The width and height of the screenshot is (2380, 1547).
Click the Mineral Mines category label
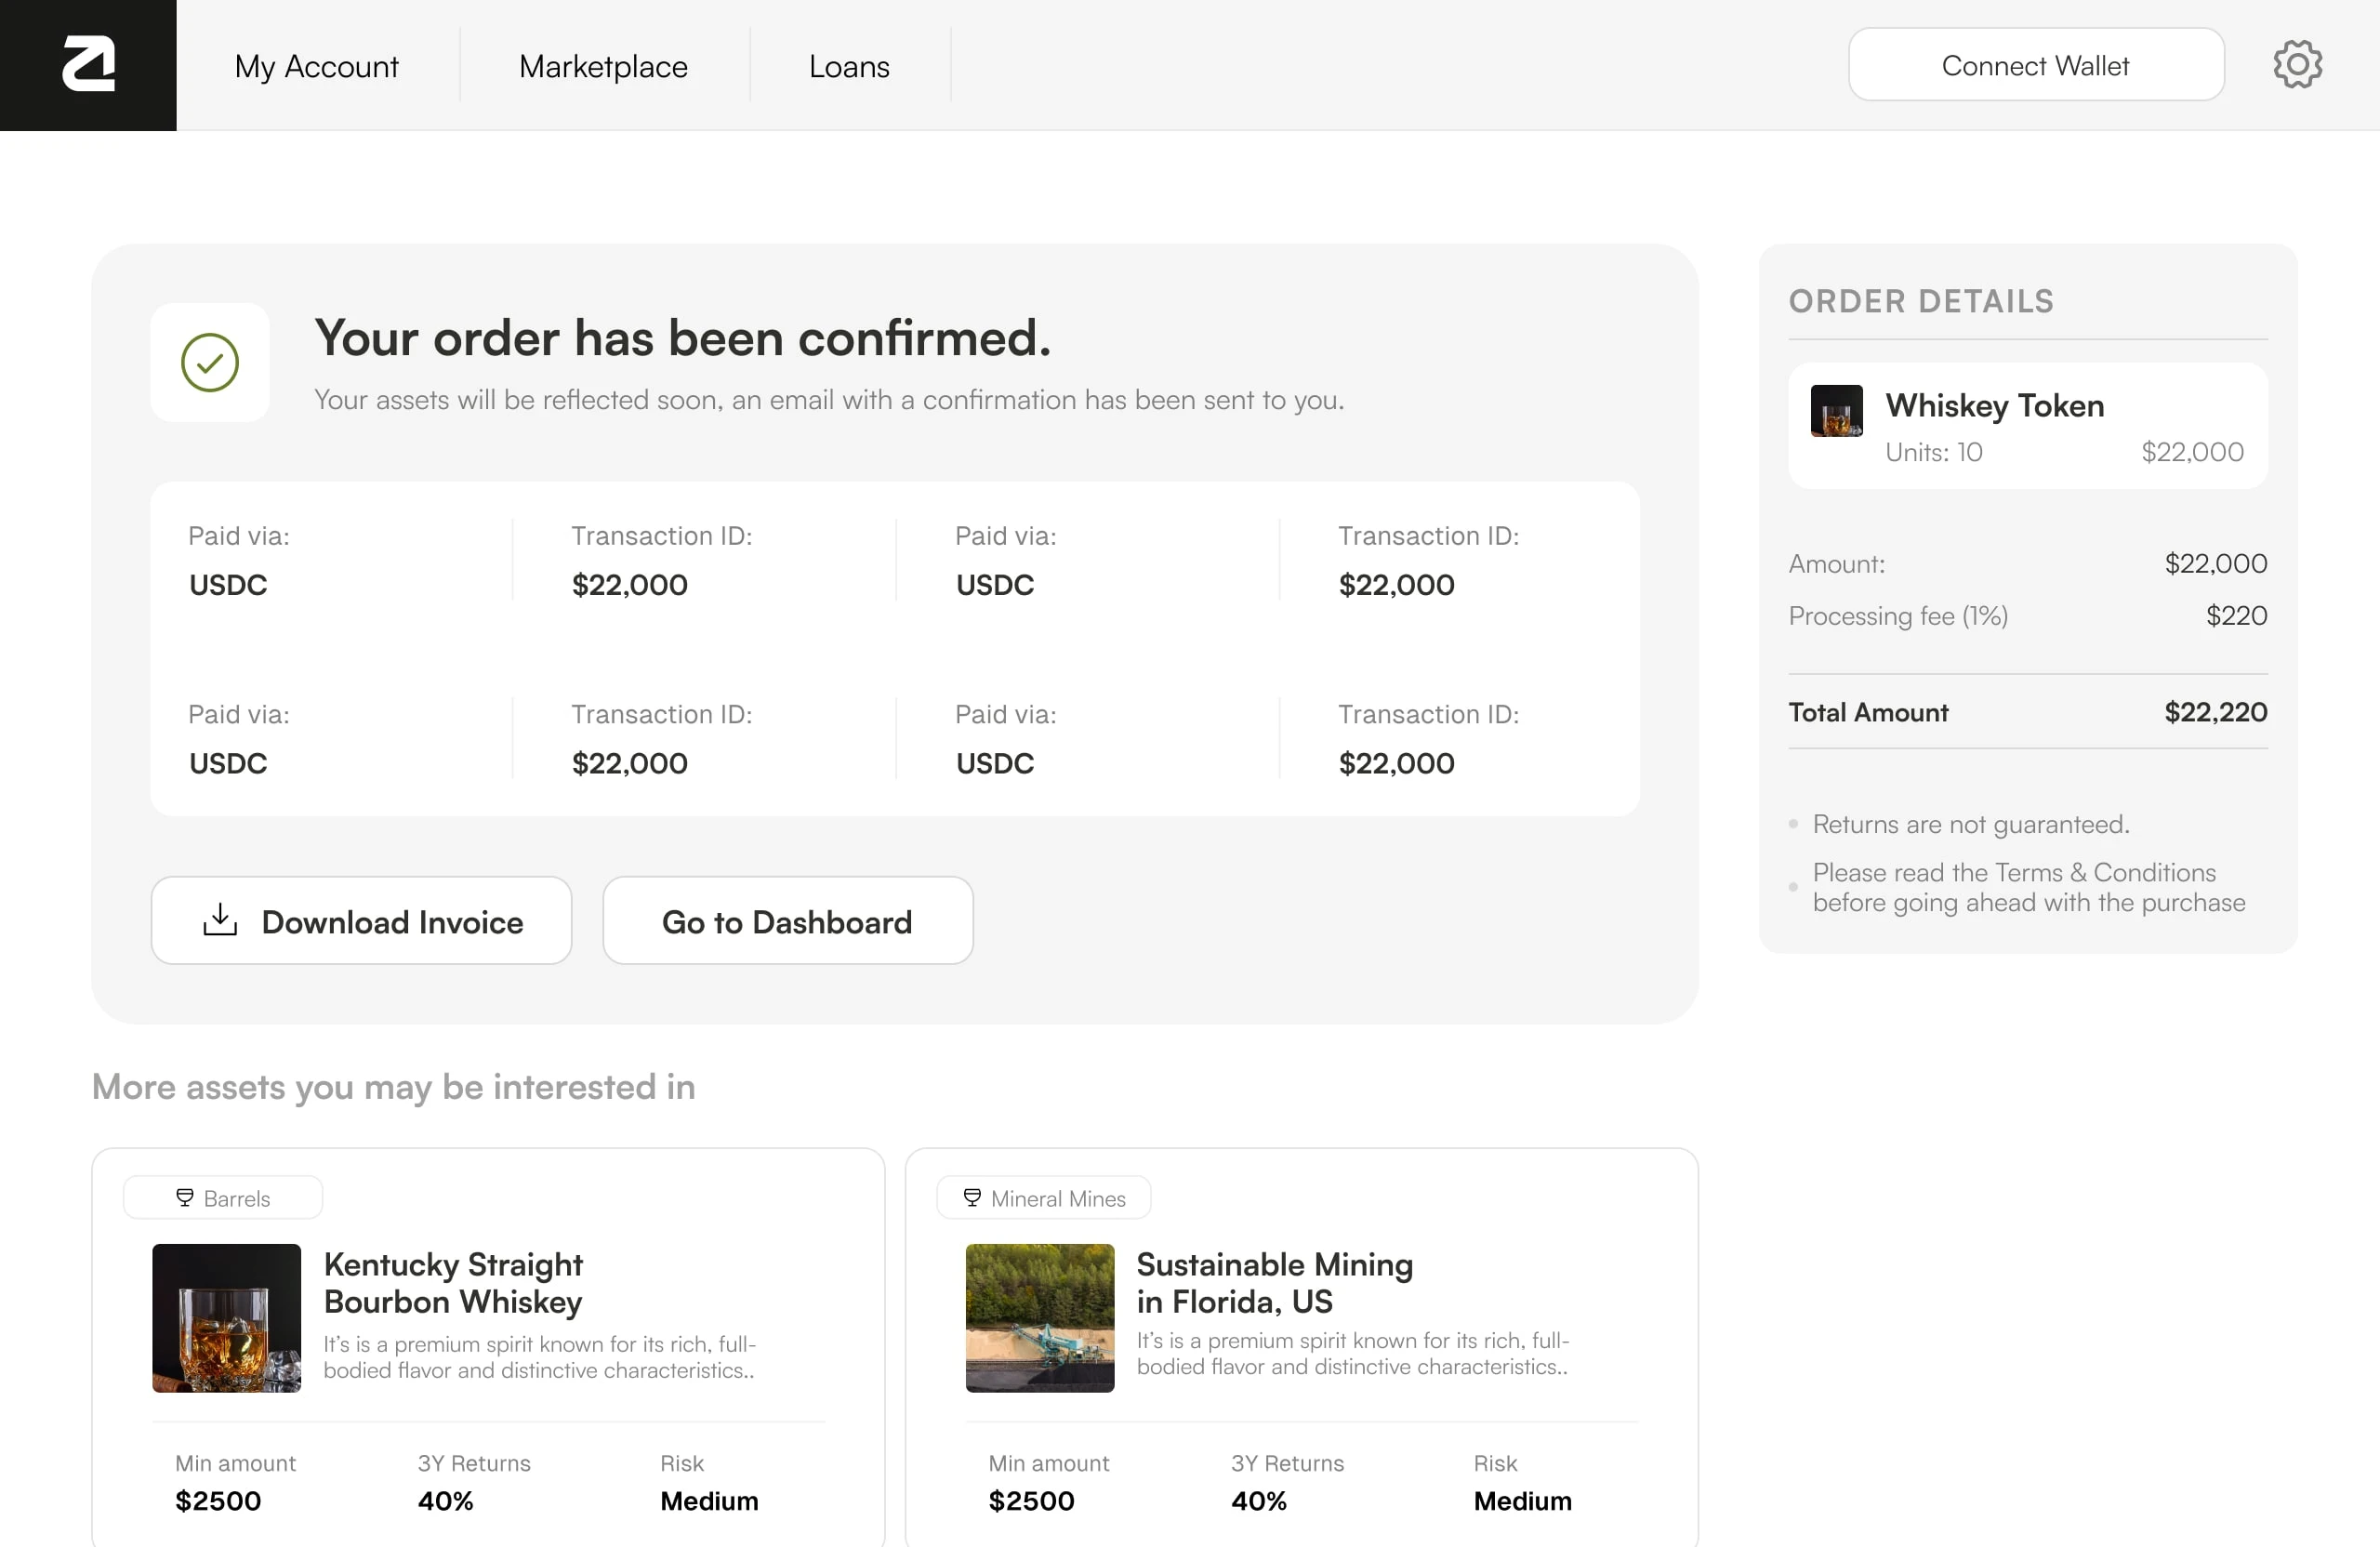[1058, 1198]
